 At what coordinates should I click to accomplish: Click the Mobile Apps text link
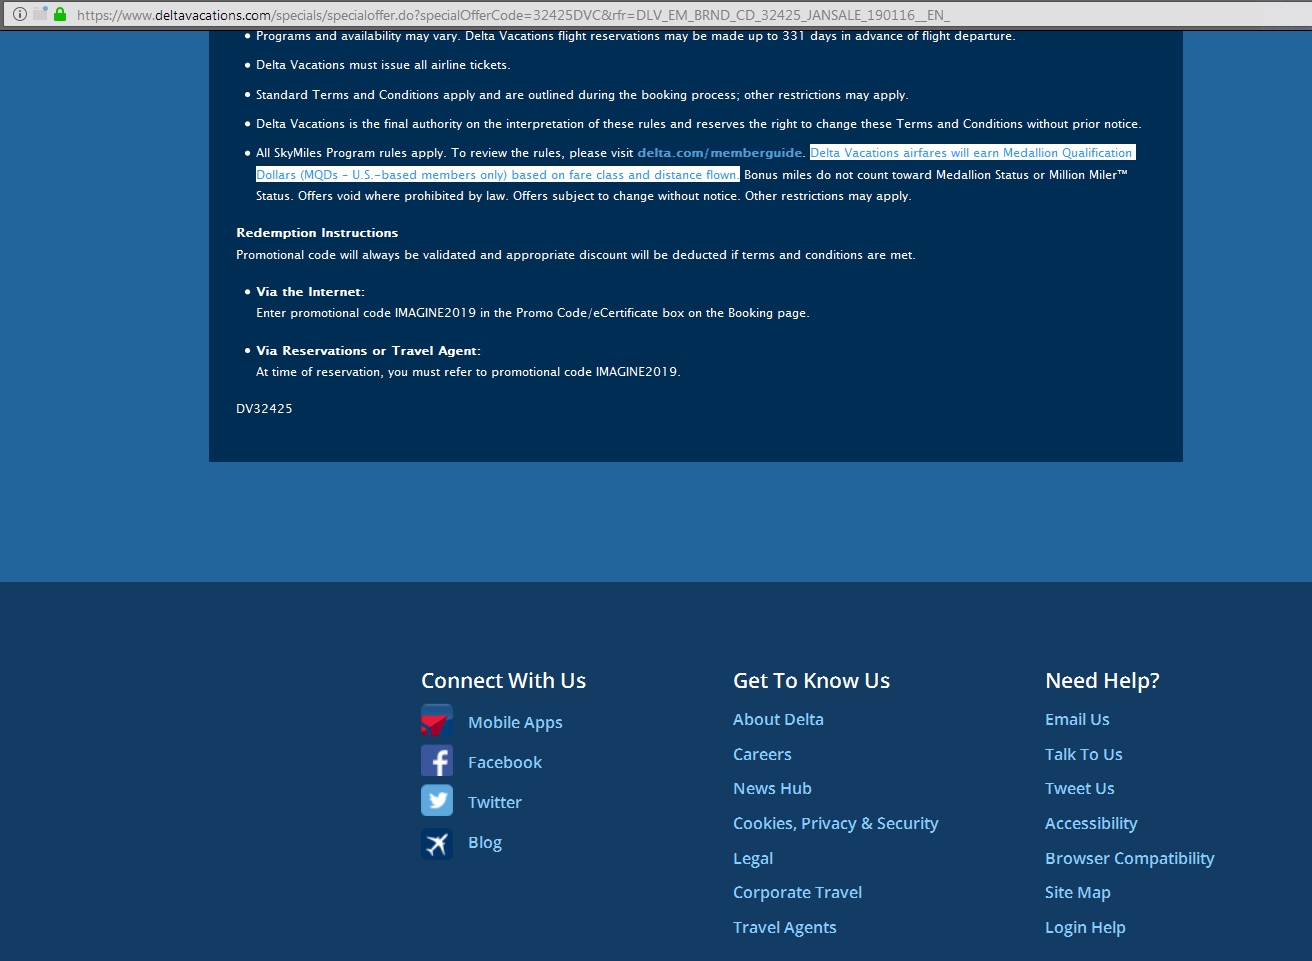(515, 722)
